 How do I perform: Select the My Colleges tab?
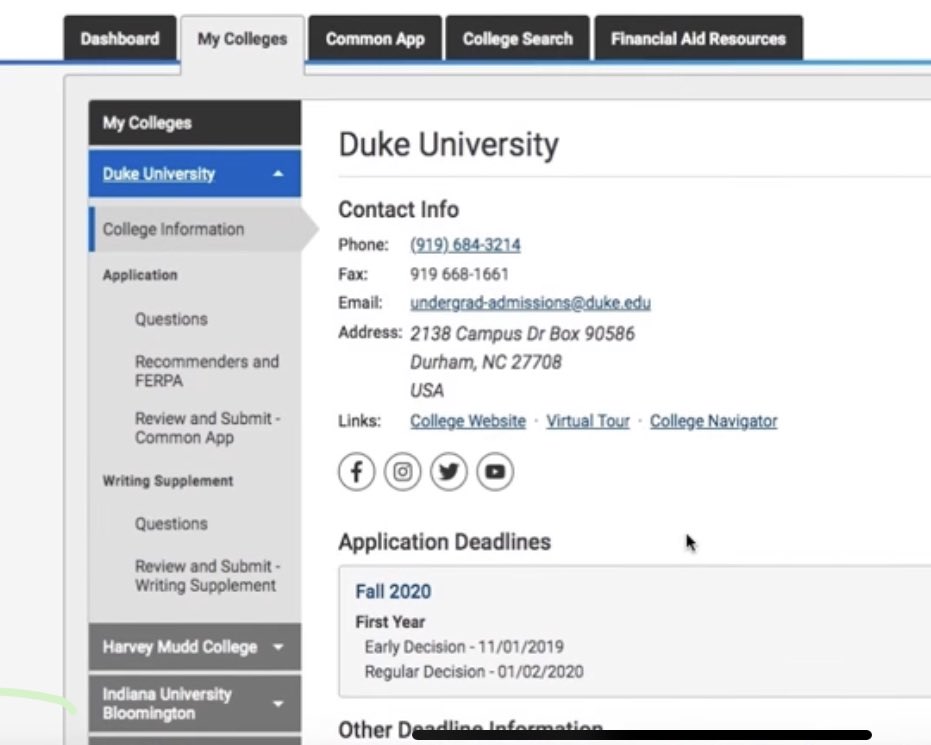[x=242, y=39]
